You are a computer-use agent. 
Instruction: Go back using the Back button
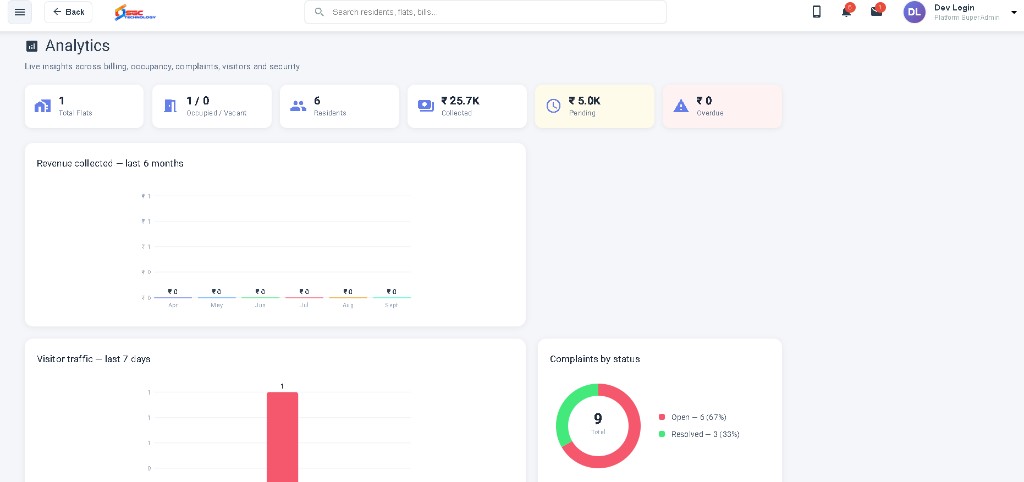pos(69,12)
